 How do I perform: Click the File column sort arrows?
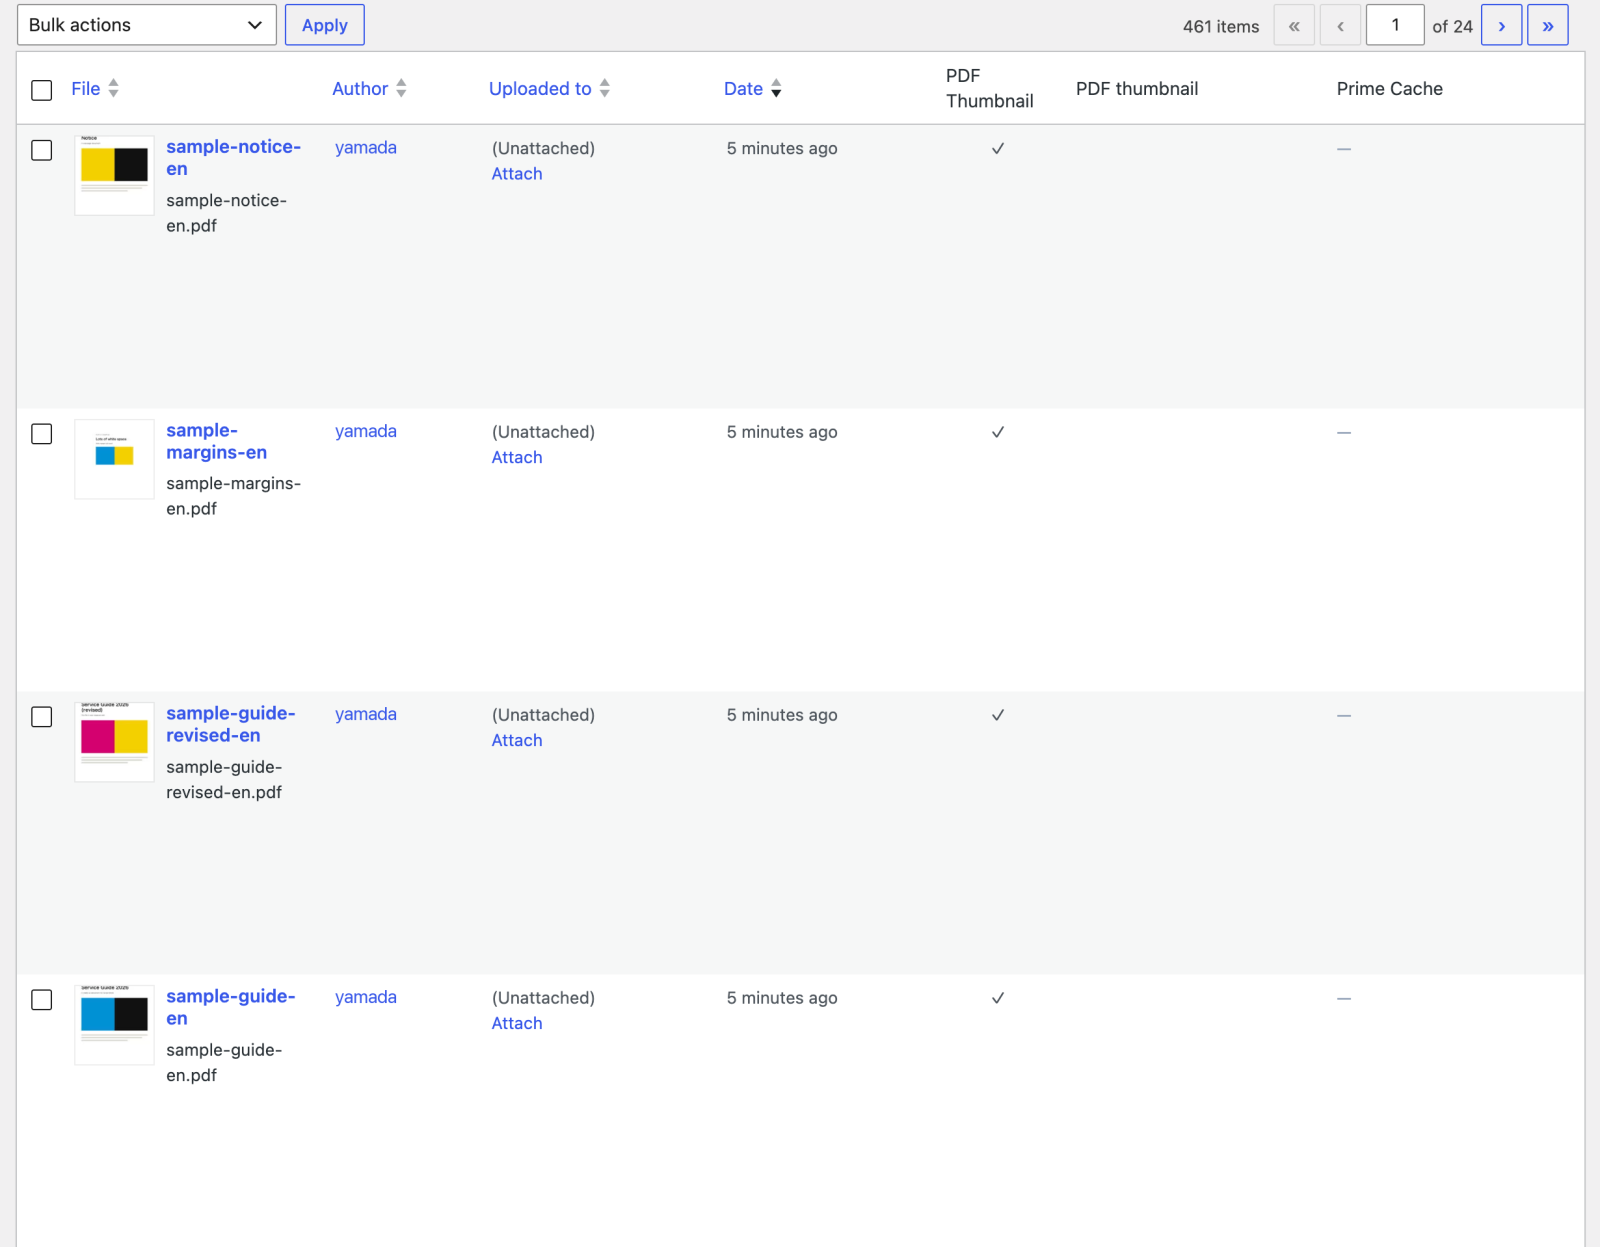[x=114, y=88]
